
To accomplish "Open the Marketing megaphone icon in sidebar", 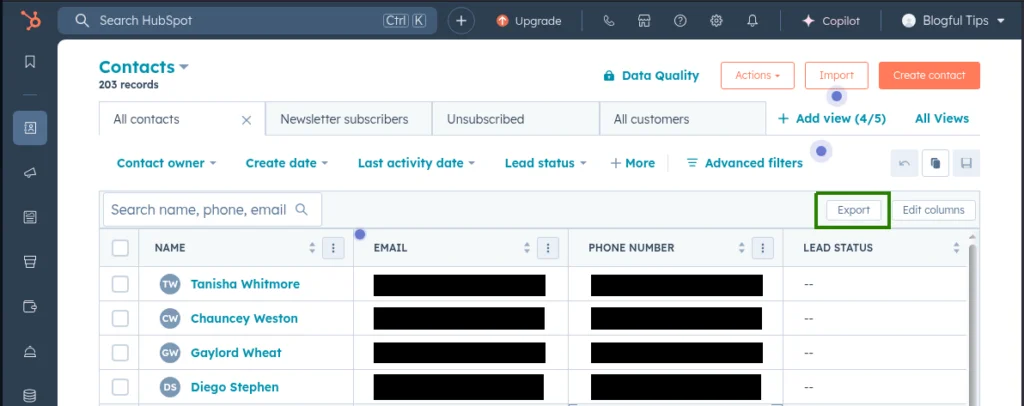I will click(x=30, y=173).
